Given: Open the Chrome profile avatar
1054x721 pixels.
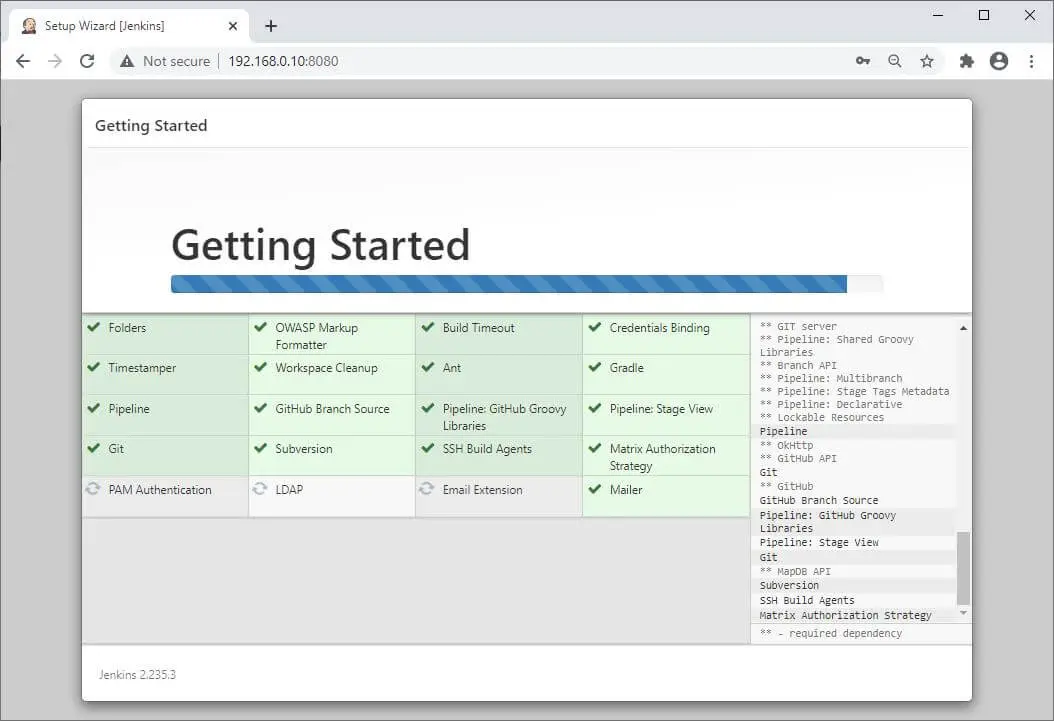Looking at the screenshot, I should coord(999,61).
